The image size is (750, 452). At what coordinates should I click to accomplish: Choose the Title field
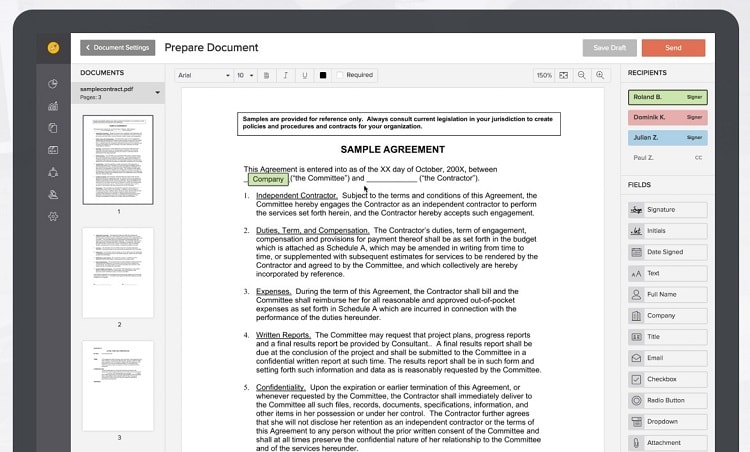coord(668,337)
